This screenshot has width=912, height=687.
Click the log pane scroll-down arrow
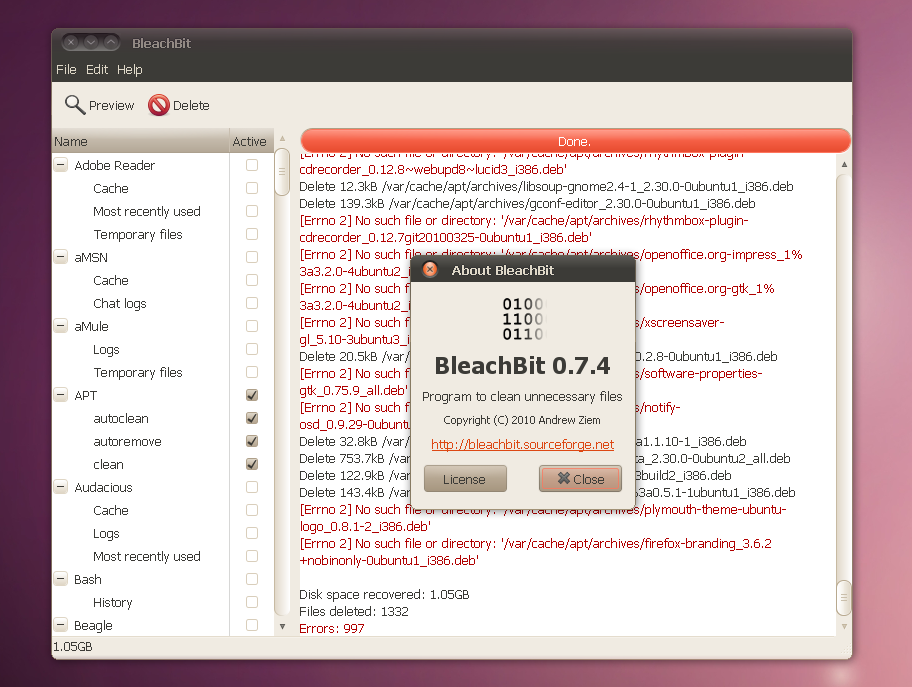(x=844, y=627)
